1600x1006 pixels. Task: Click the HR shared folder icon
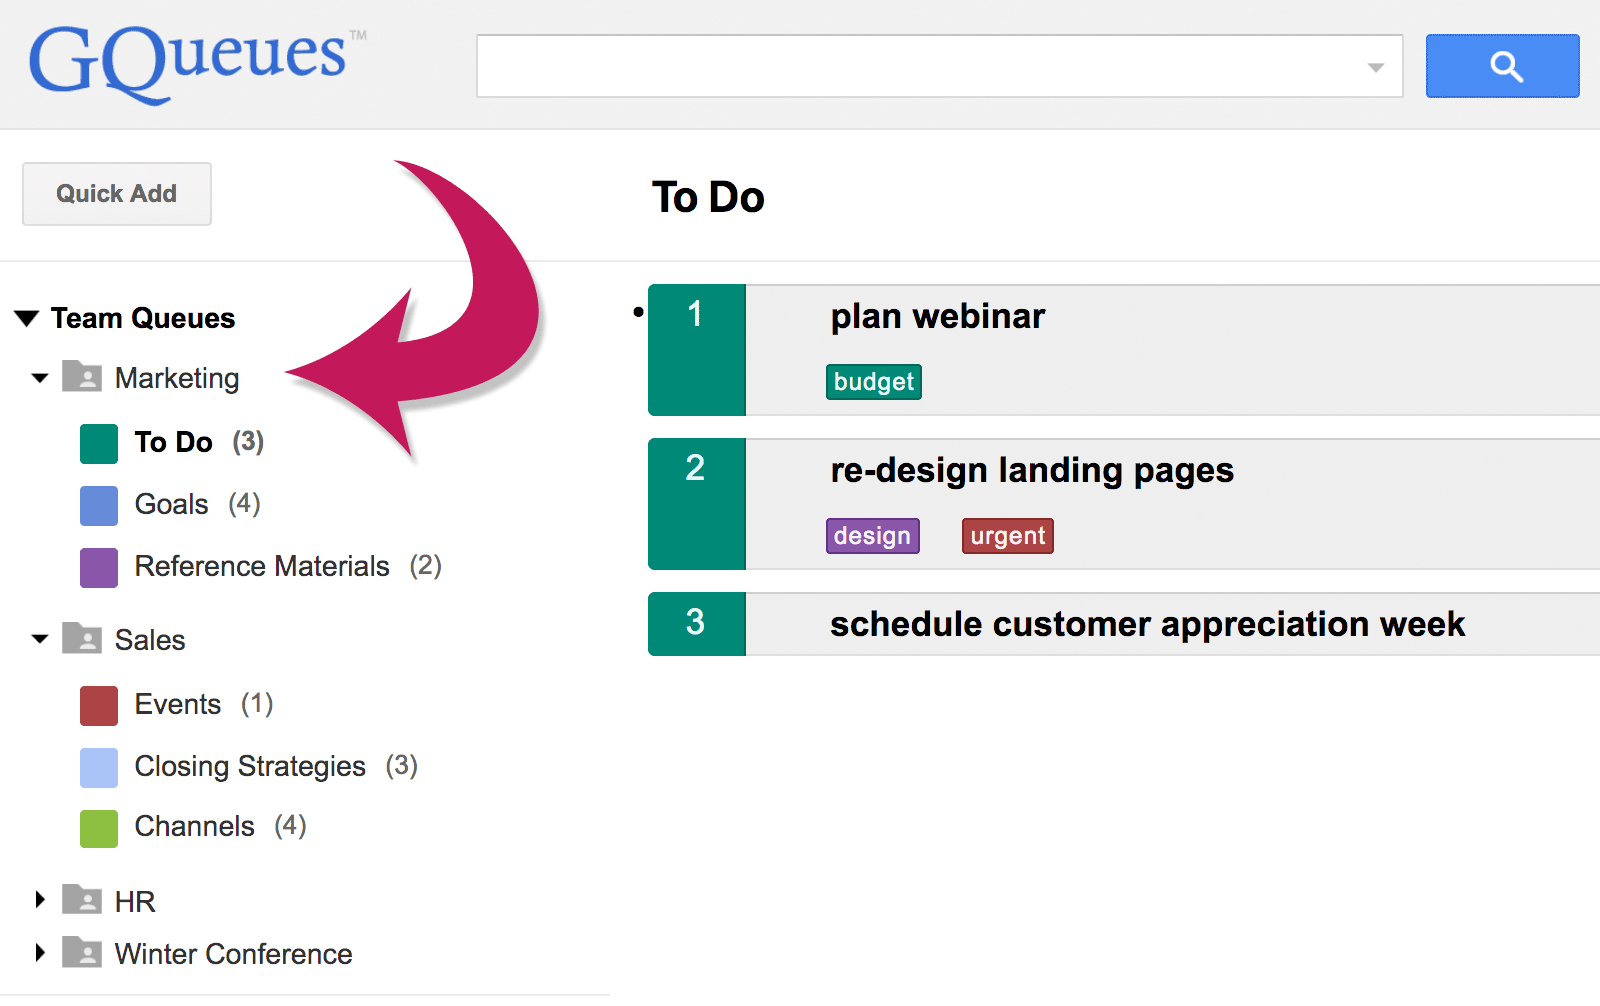[x=82, y=900]
